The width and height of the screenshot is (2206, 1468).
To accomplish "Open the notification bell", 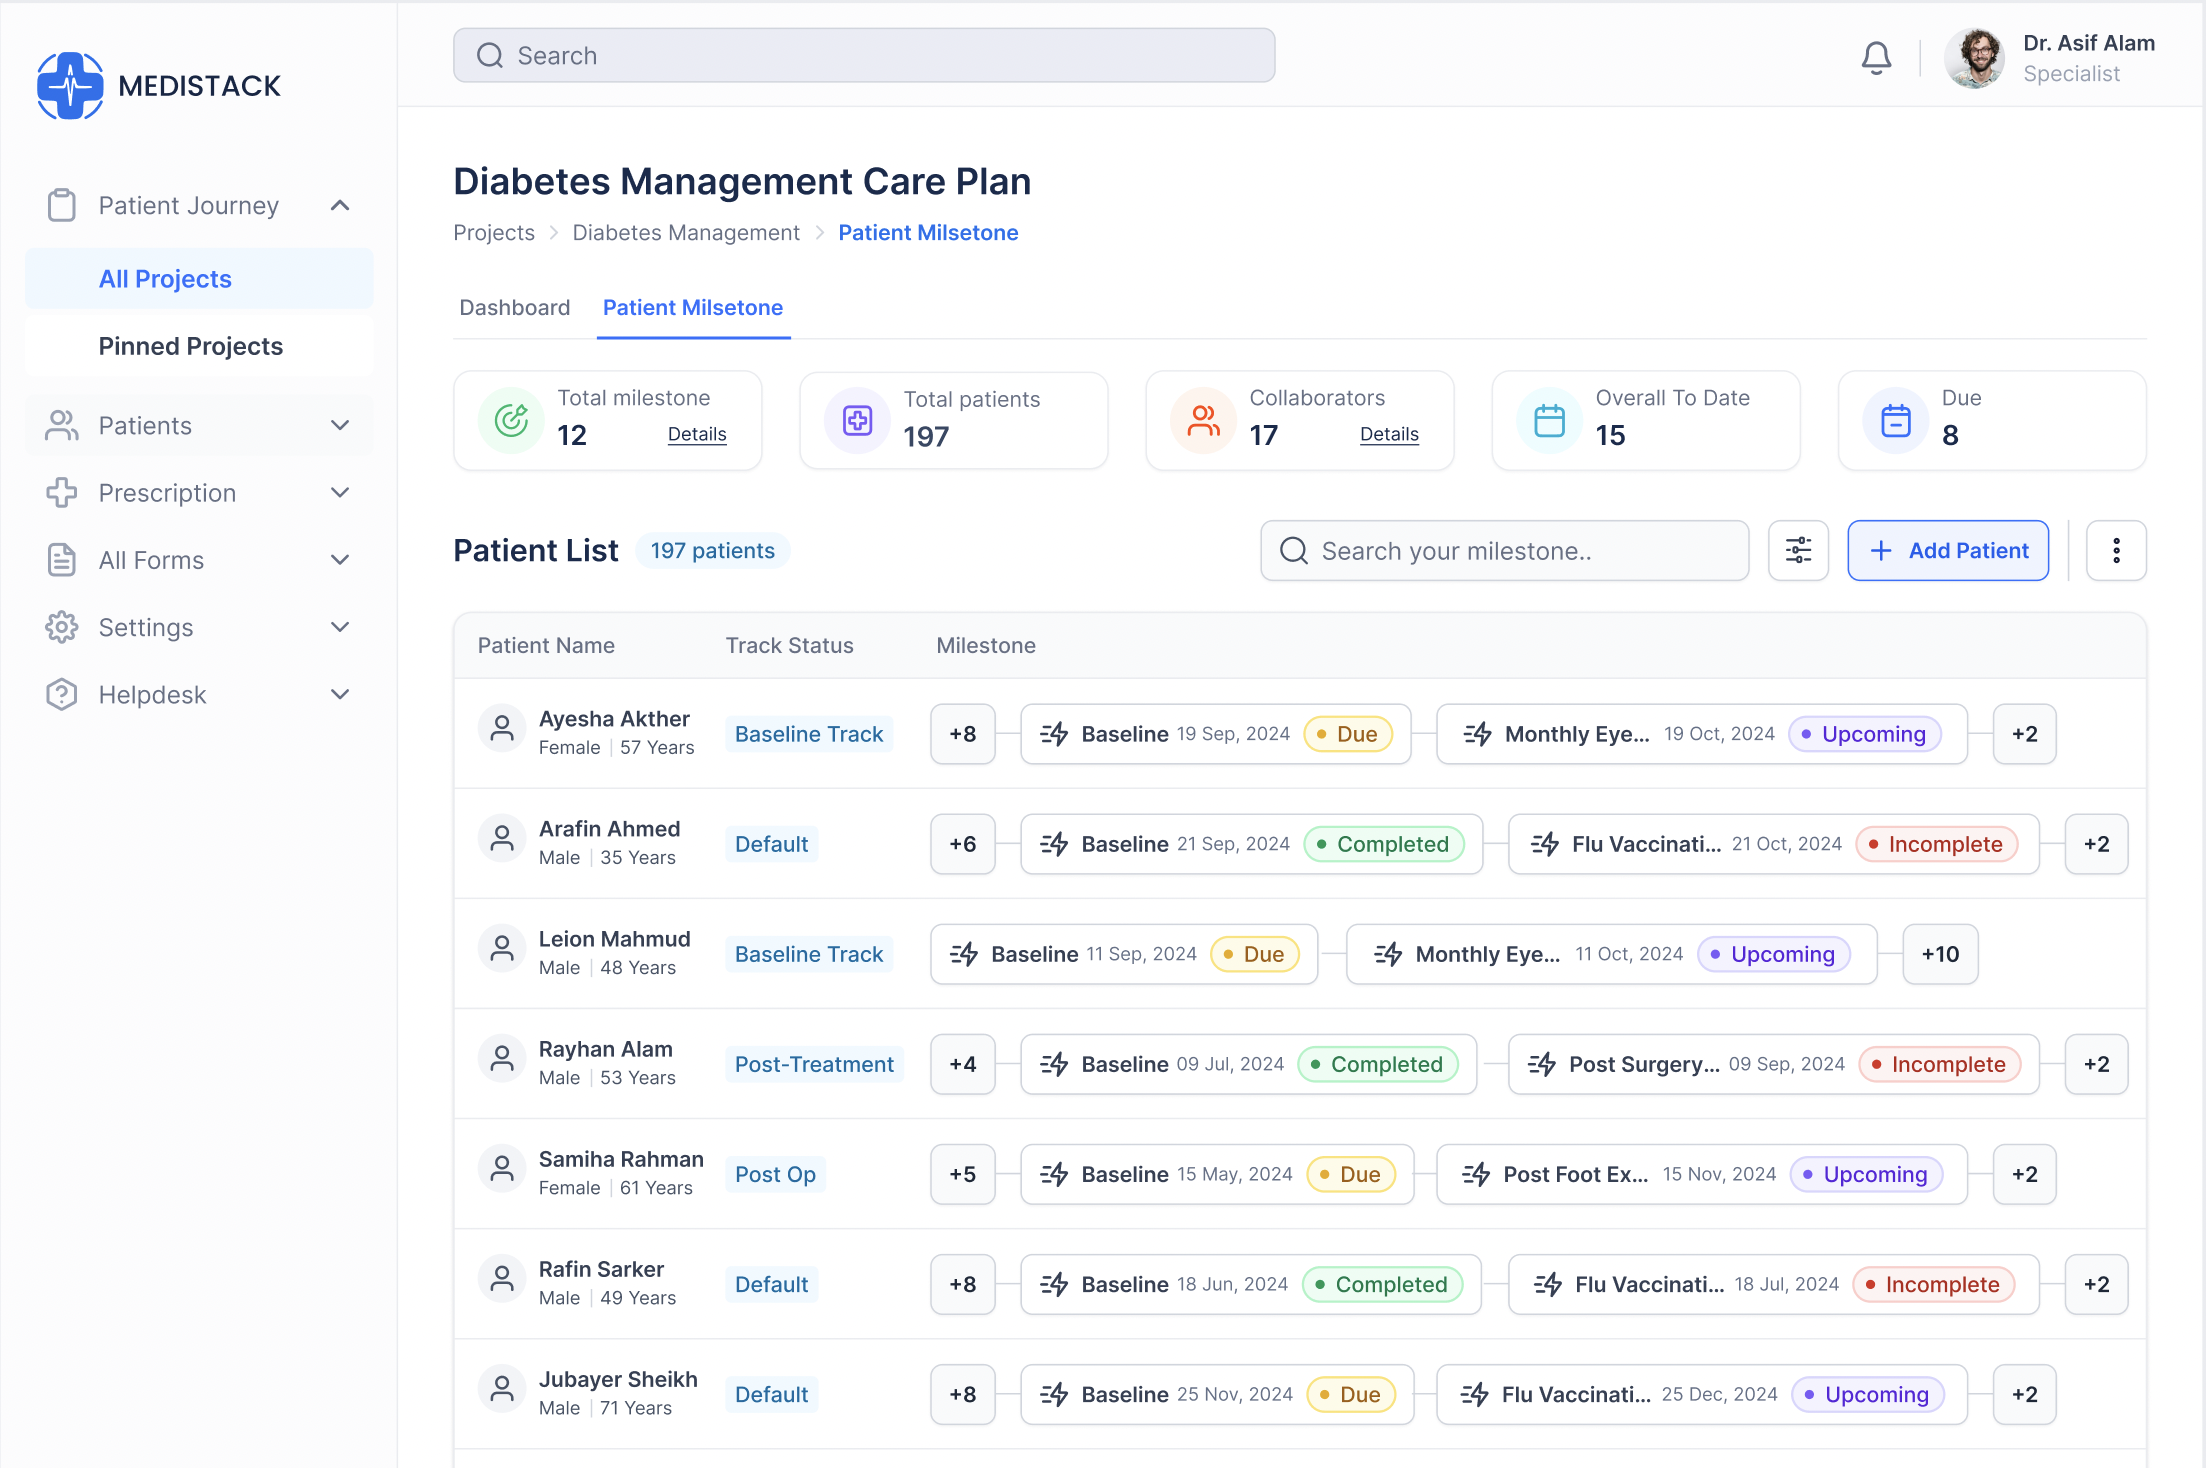I will coord(1876,57).
